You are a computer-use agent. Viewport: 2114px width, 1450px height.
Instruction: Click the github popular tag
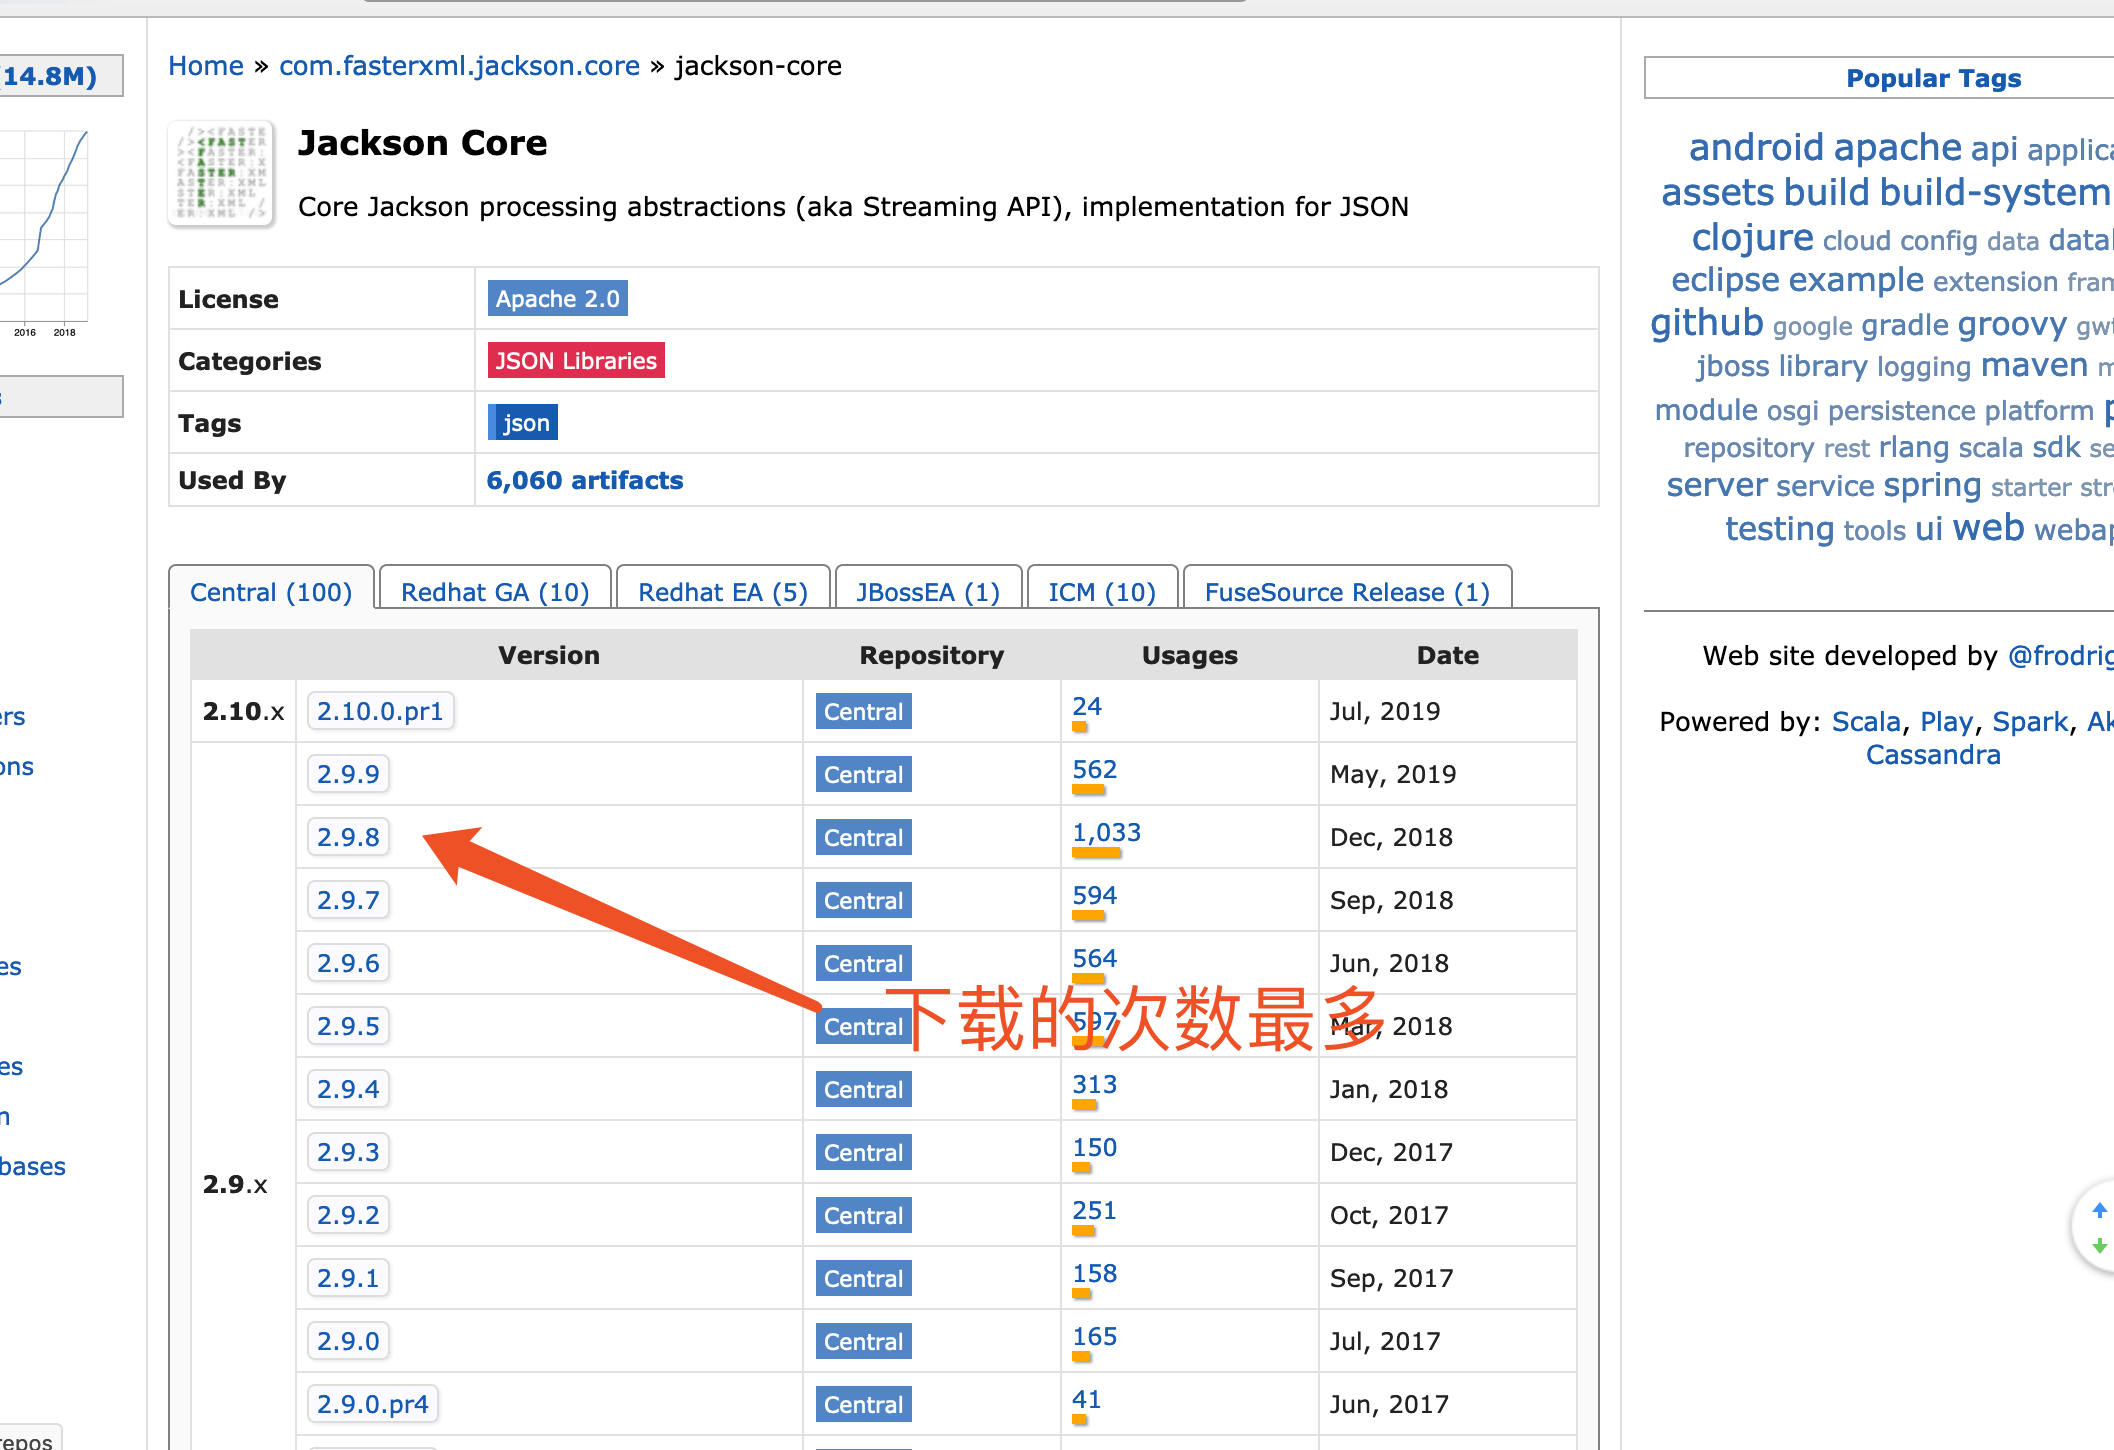(x=1707, y=323)
